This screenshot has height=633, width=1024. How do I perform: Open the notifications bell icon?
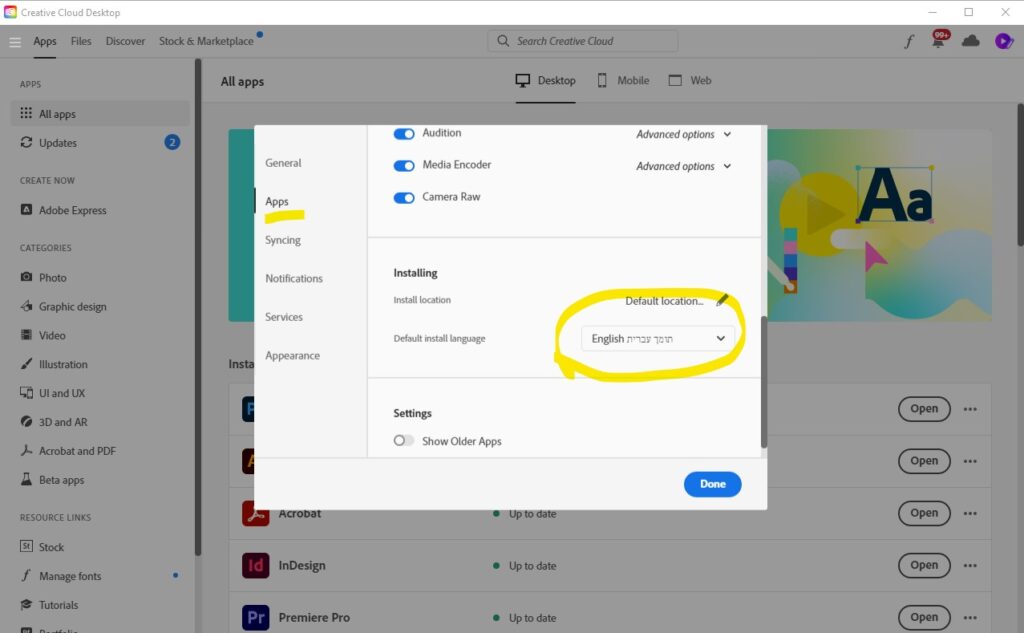(x=939, y=41)
